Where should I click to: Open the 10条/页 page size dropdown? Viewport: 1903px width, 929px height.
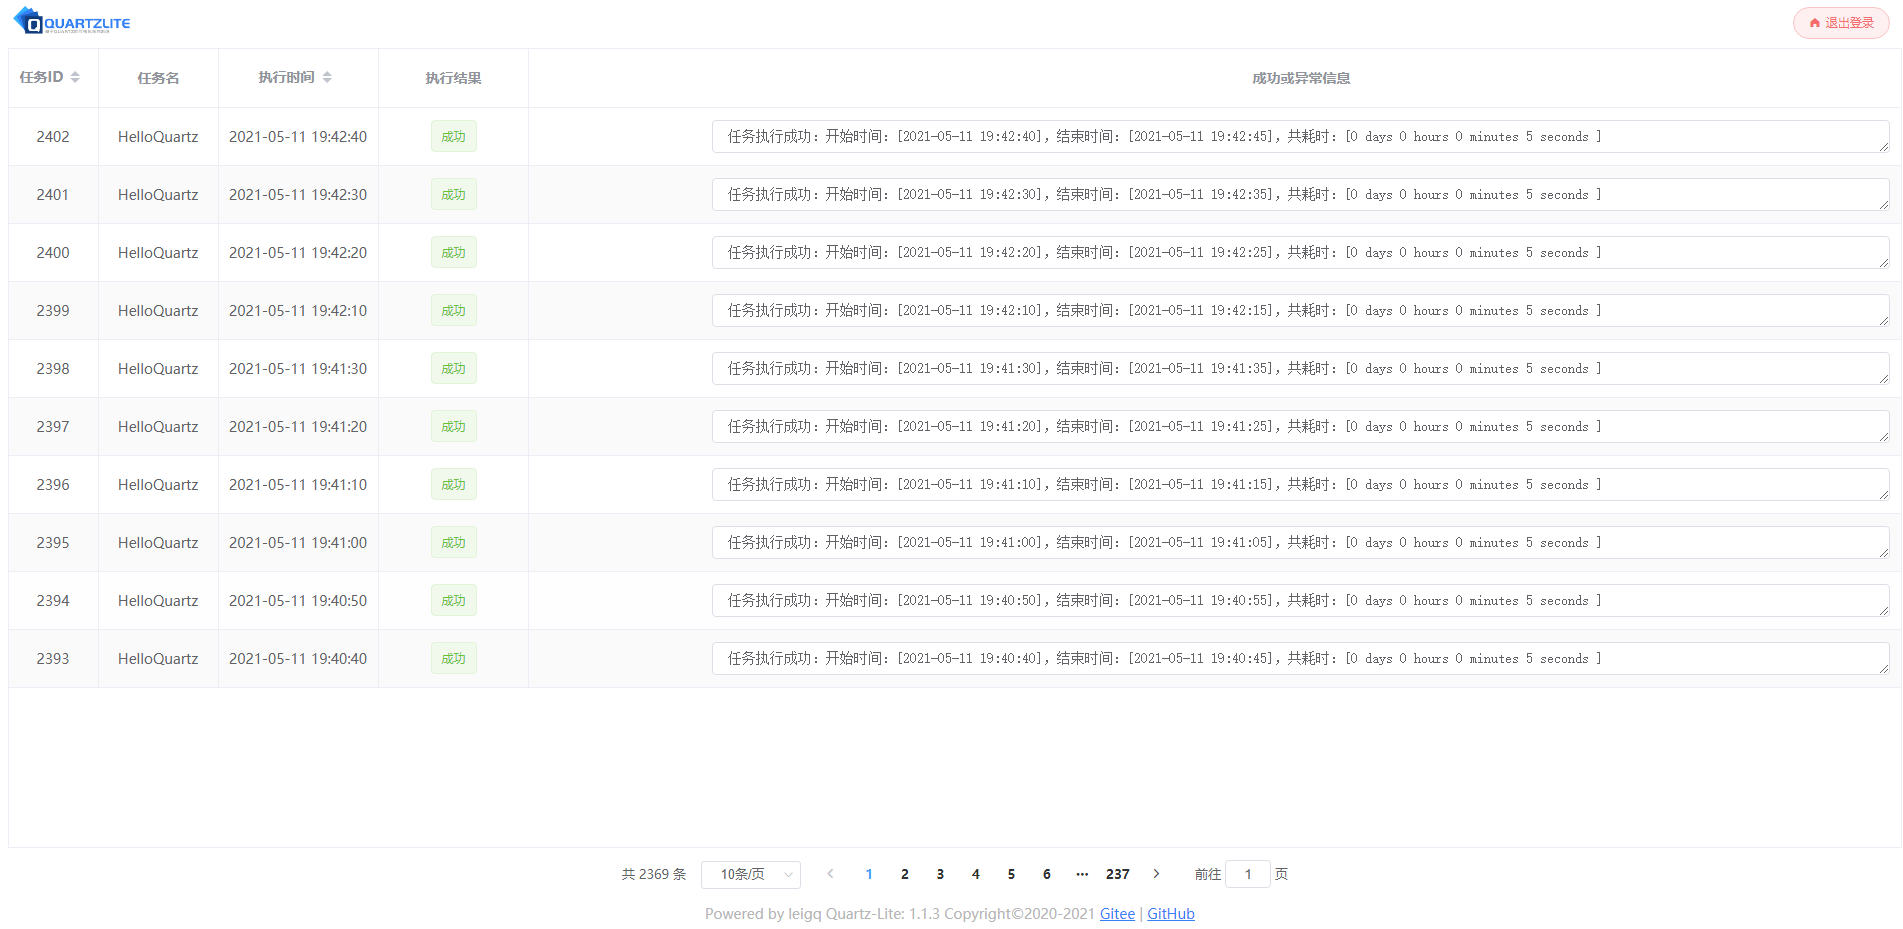point(751,874)
